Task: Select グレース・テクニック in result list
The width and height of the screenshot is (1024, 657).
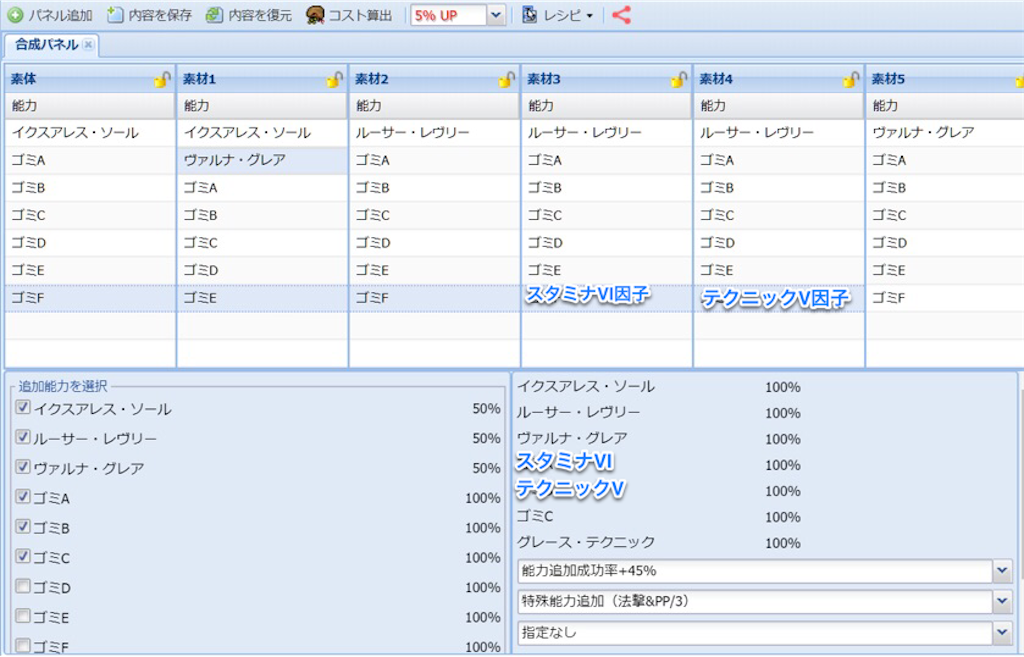Action: pos(585,542)
